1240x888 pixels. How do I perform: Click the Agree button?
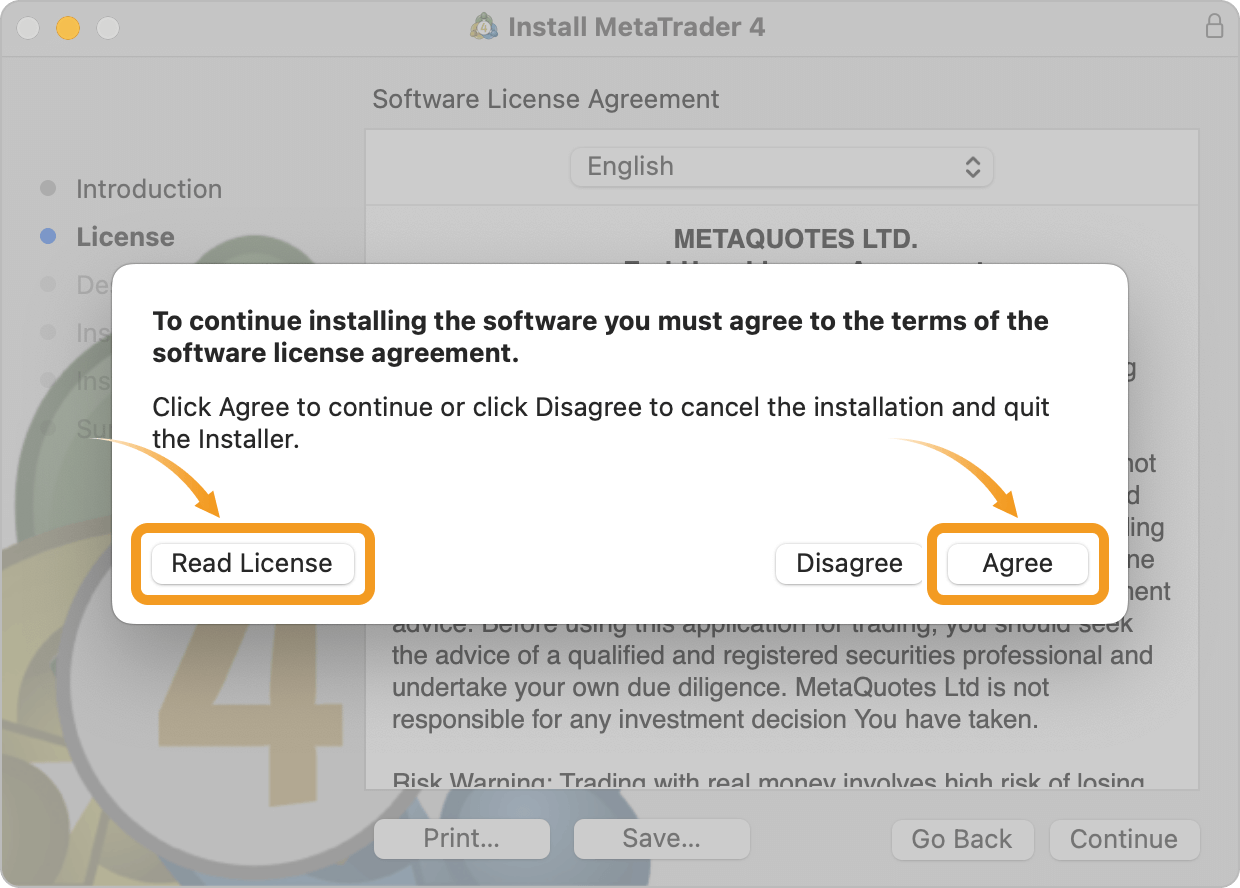coord(1017,563)
